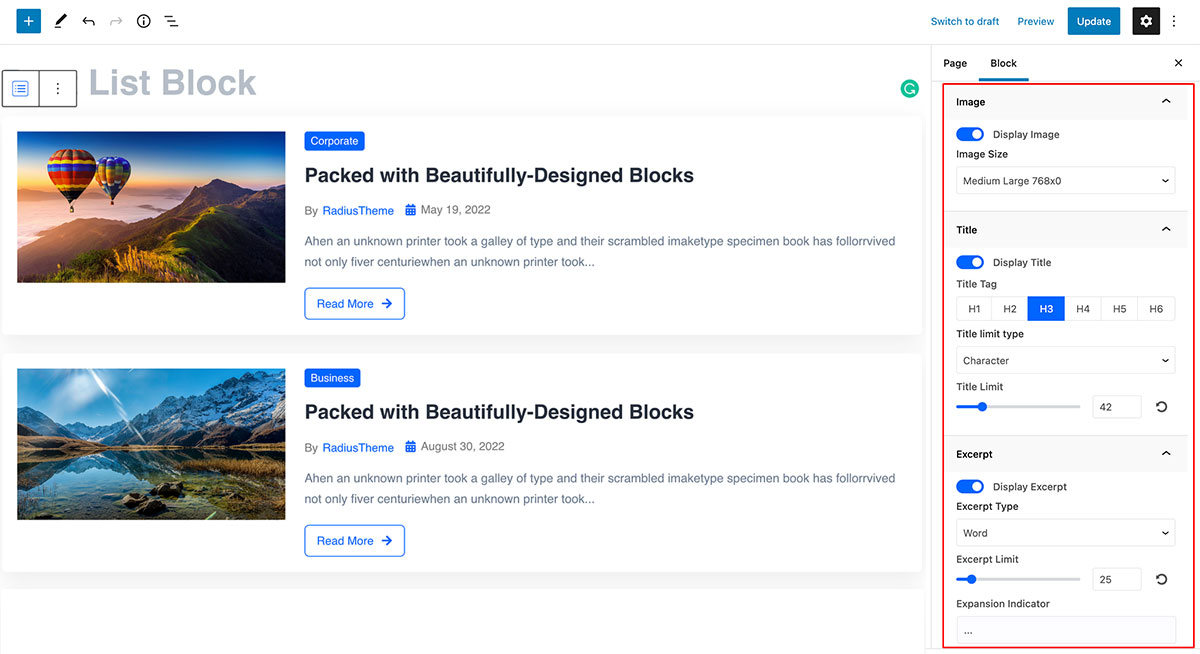Toggle the settings gear sidebar

click(x=1146, y=21)
